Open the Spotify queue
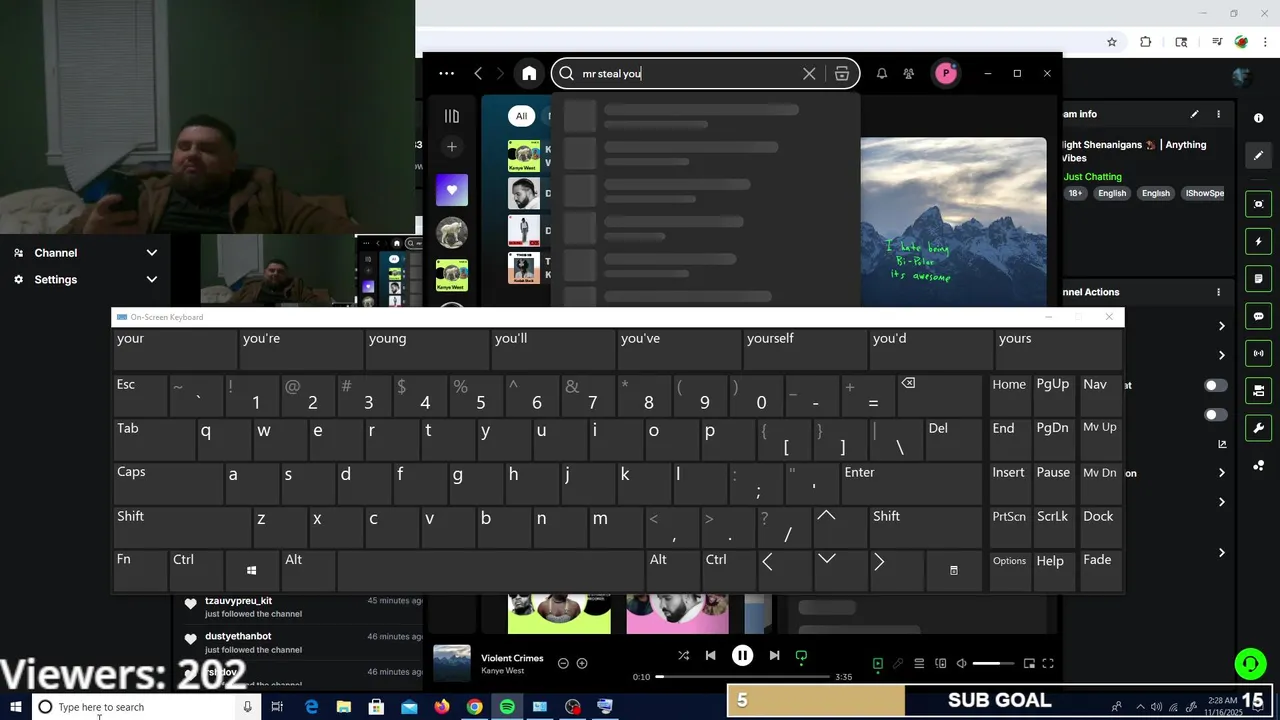Viewport: 1280px width, 720px height. [919, 663]
